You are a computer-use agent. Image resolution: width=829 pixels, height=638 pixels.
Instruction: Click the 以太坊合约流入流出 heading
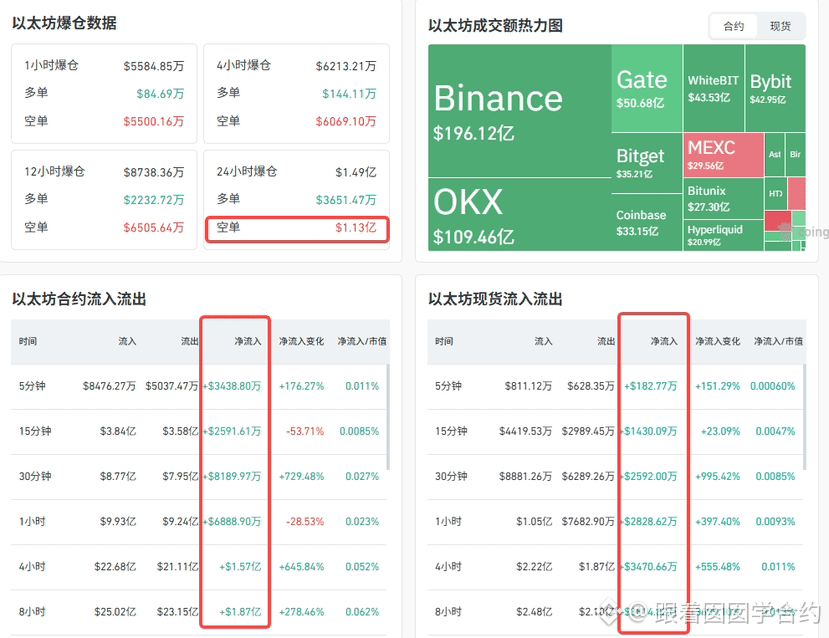coord(79,299)
